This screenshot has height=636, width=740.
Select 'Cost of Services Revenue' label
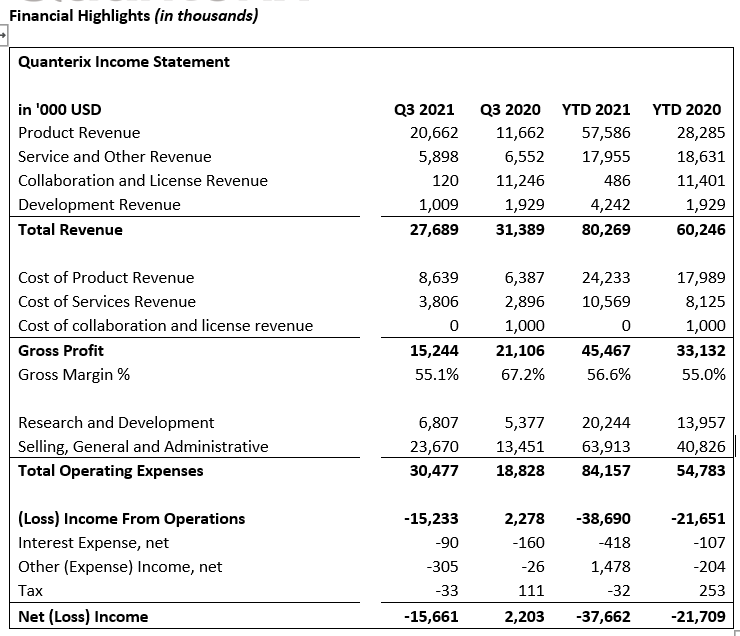(107, 301)
